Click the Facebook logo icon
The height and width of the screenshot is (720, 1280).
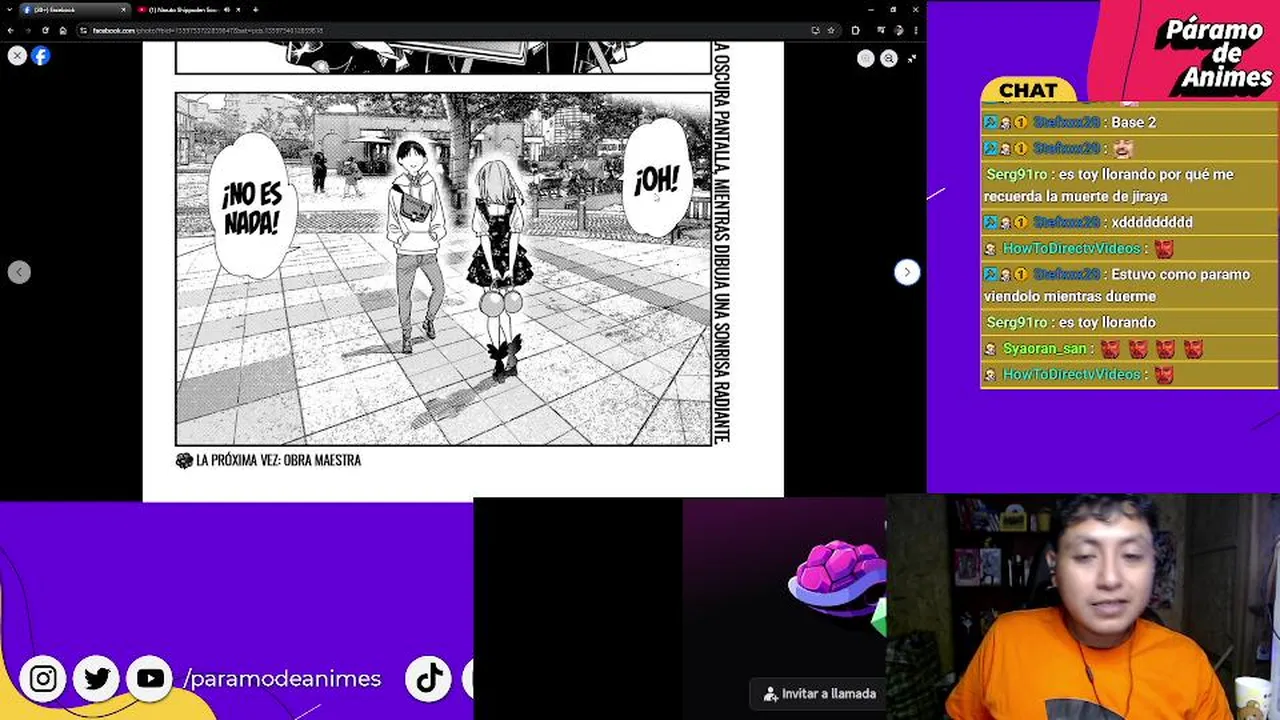(41, 56)
